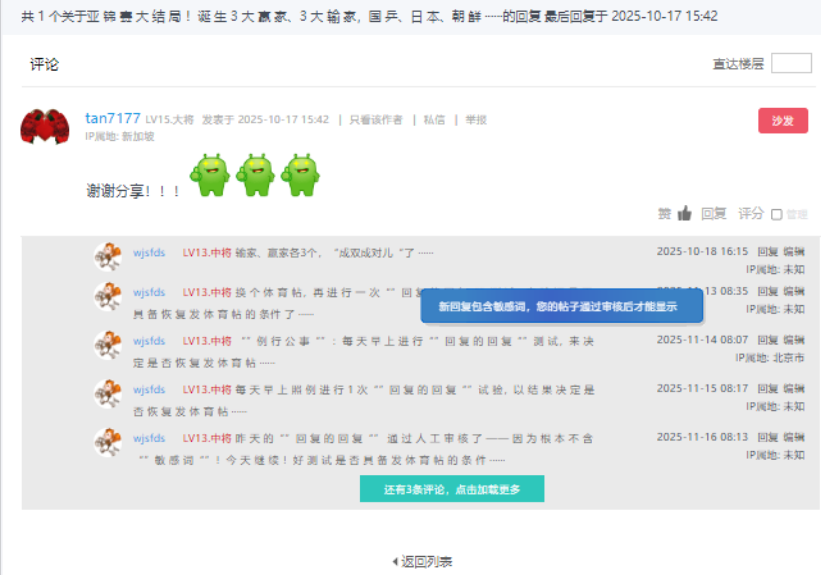Open the tan7177 username profile link
Screen dimensions: 821x575
click(113, 119)
